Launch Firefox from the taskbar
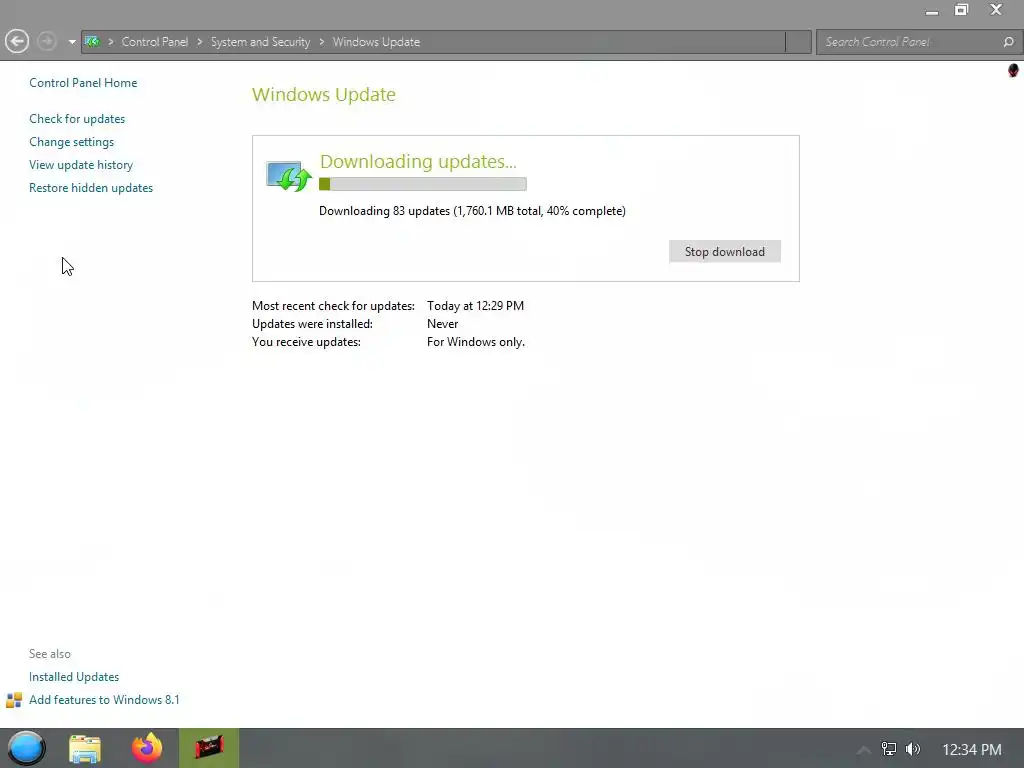 point(147,748)
